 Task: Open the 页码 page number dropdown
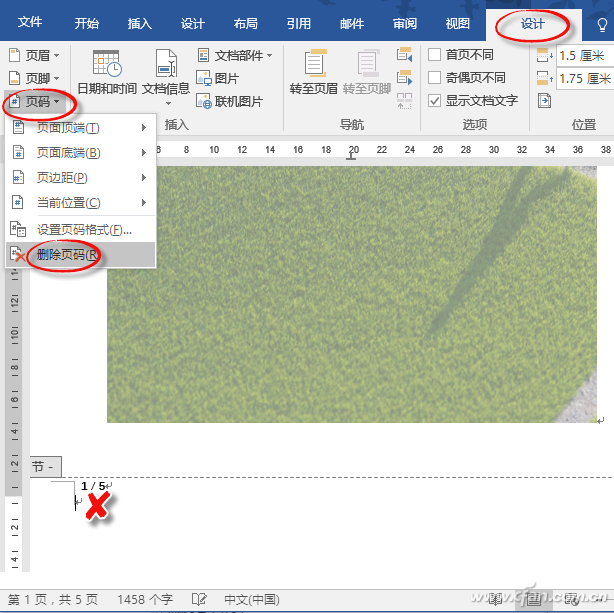coord(34,102)
